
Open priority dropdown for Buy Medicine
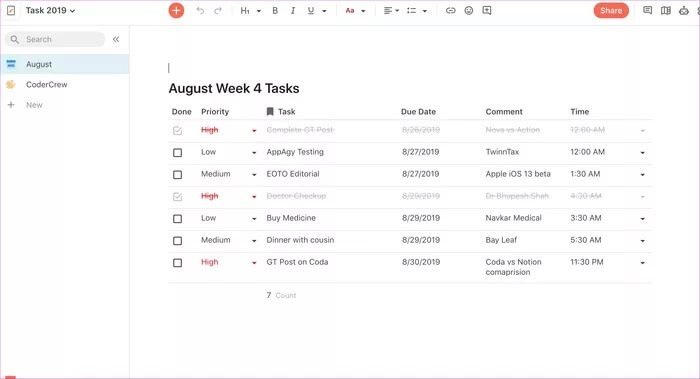coord(254,219)
